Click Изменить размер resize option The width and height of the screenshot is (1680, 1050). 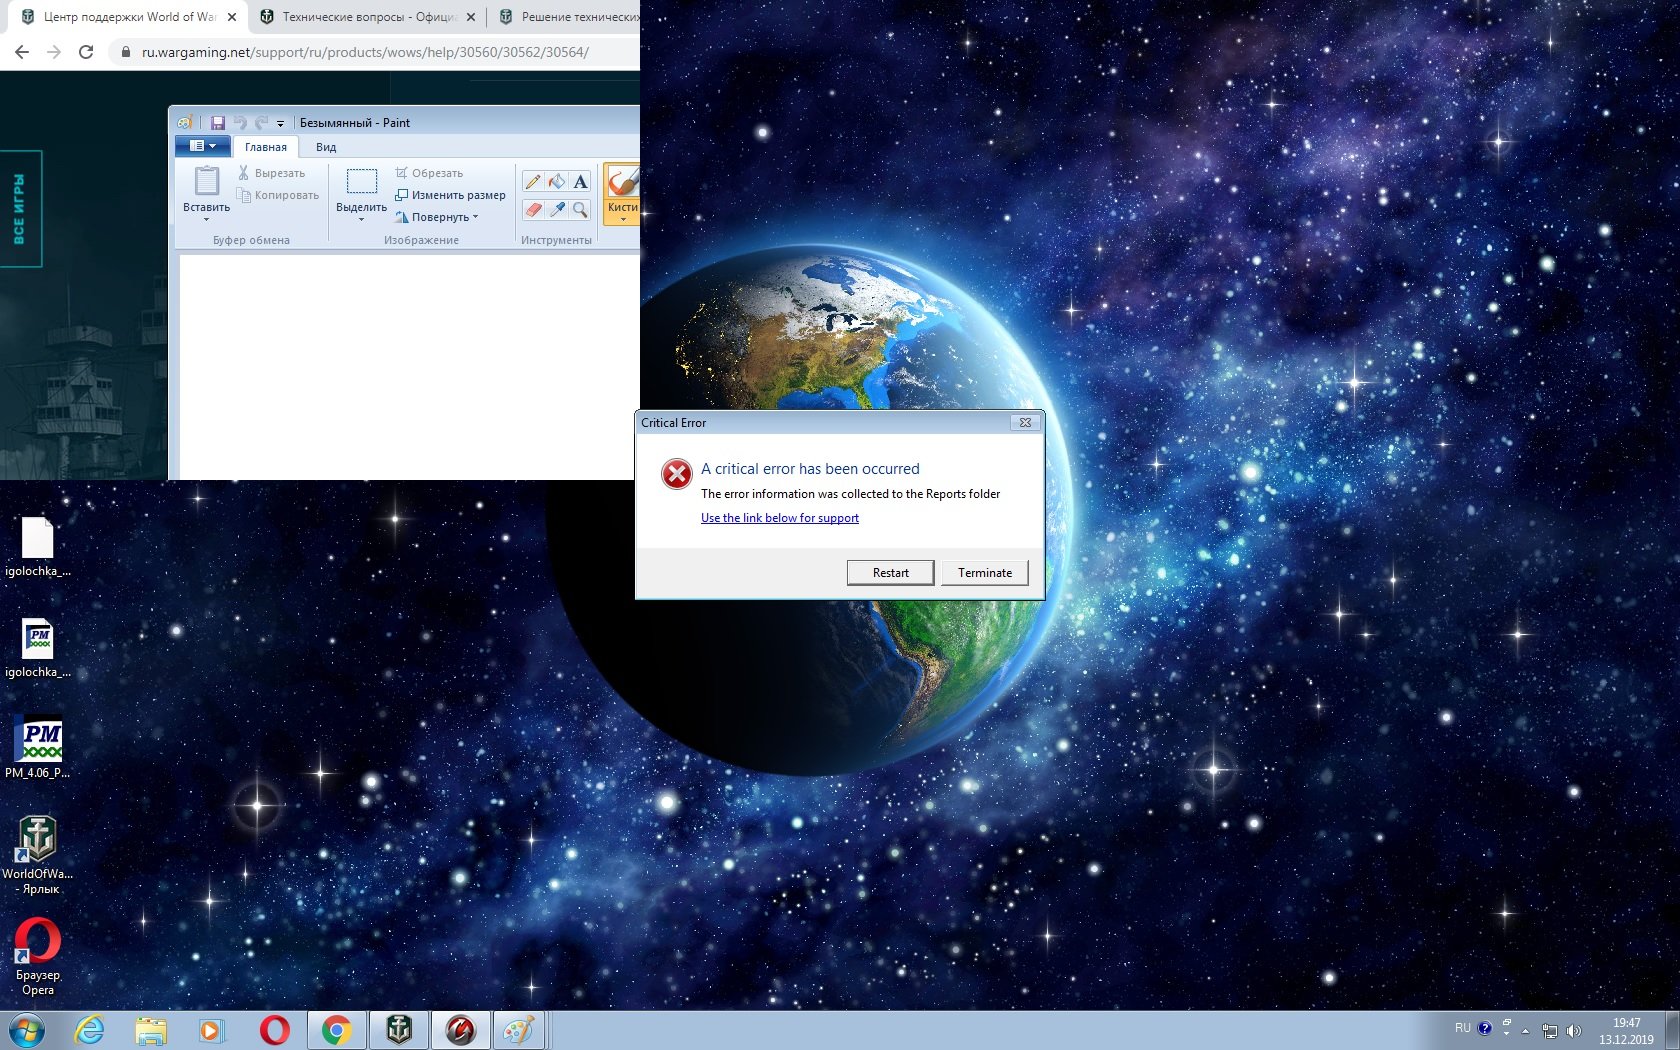click(450, 195)
